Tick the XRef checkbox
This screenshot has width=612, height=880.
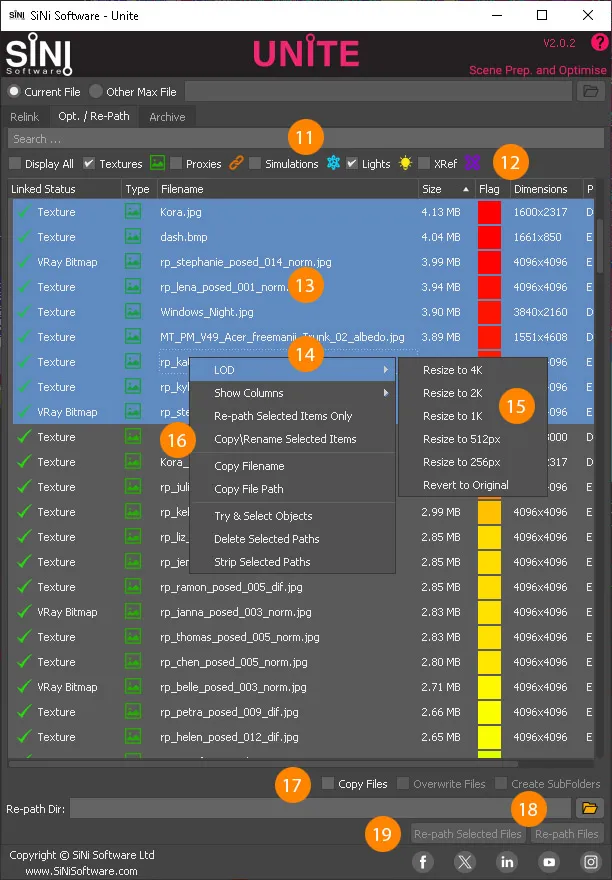pos(424,163)
